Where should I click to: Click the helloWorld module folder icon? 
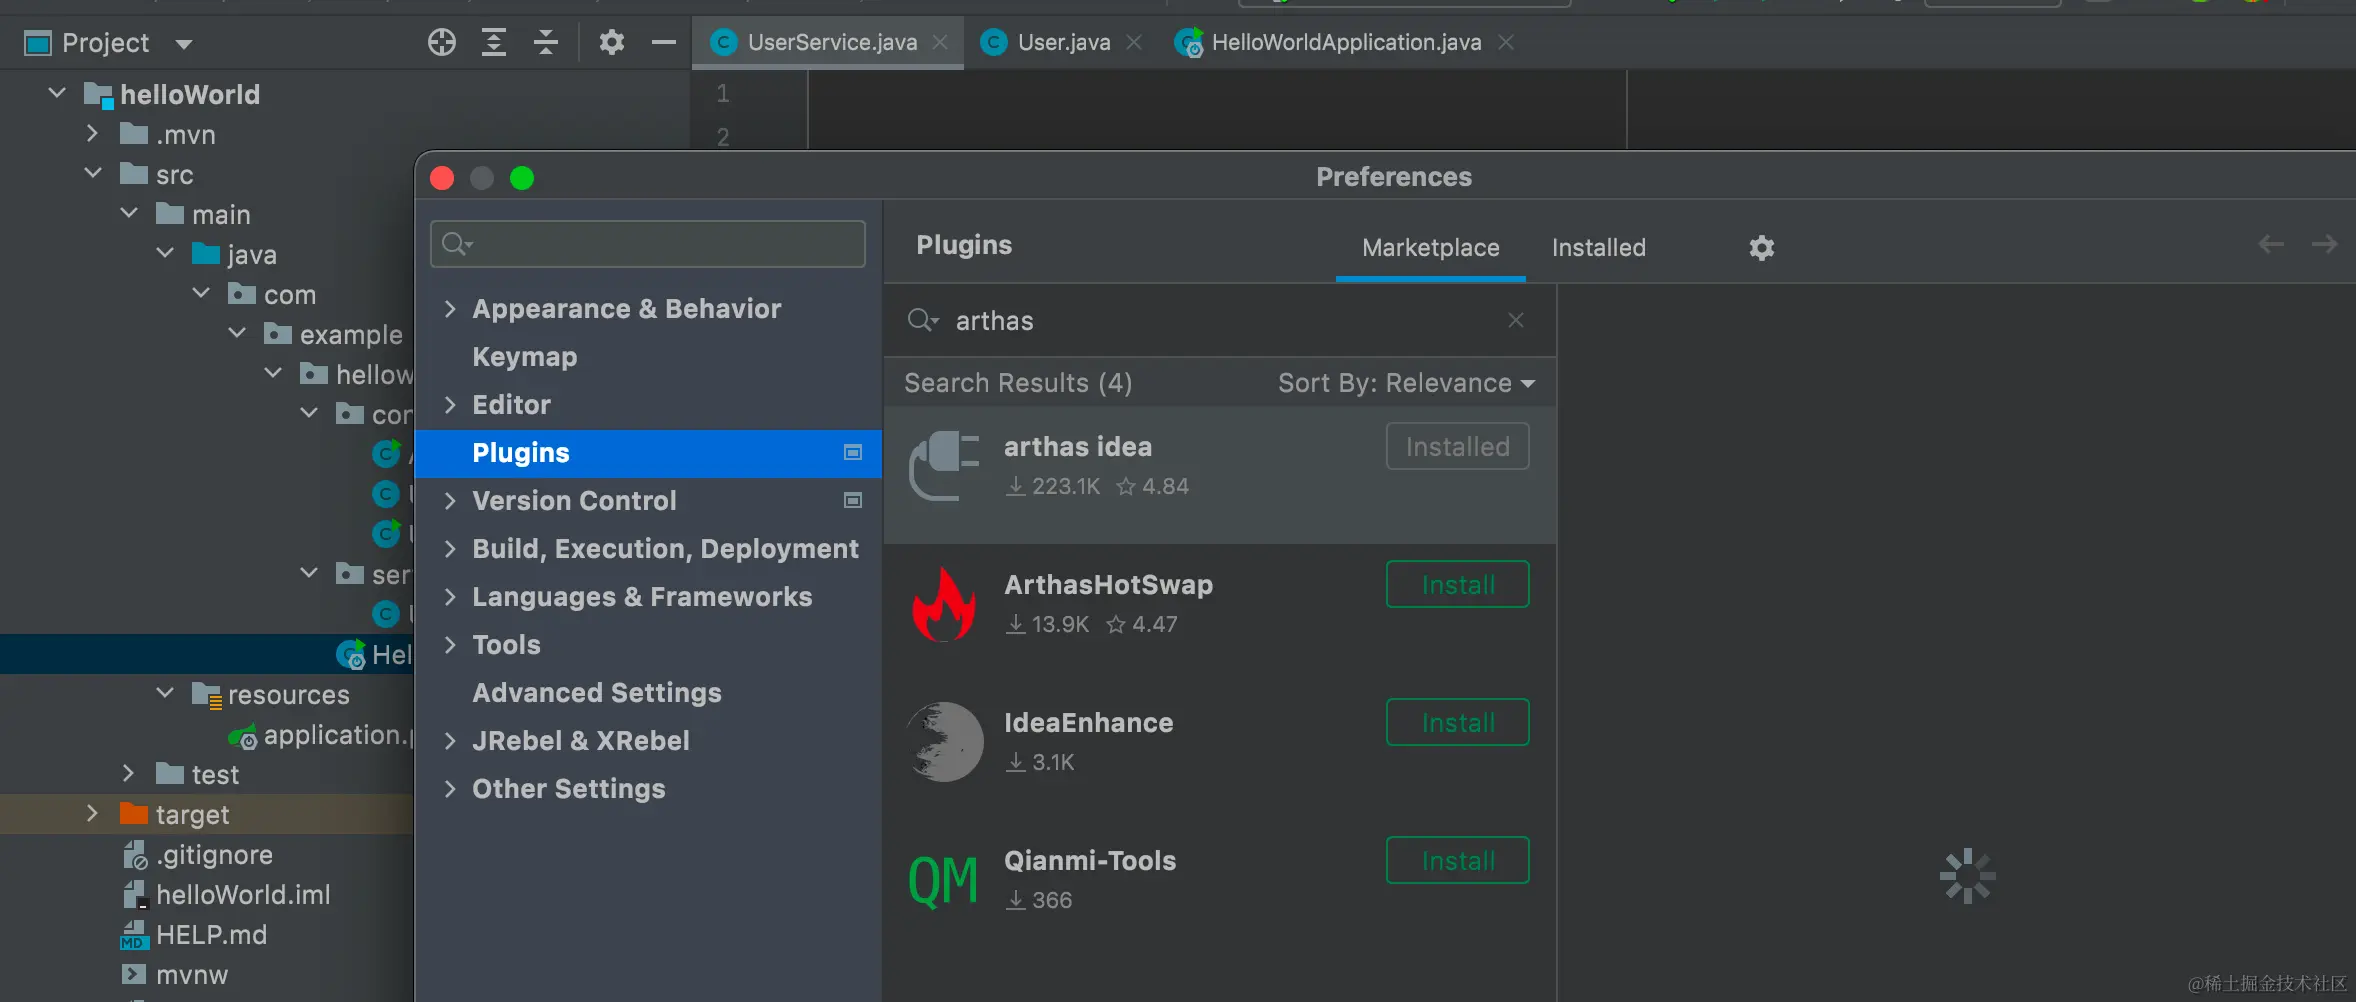[x=98, y=95]
